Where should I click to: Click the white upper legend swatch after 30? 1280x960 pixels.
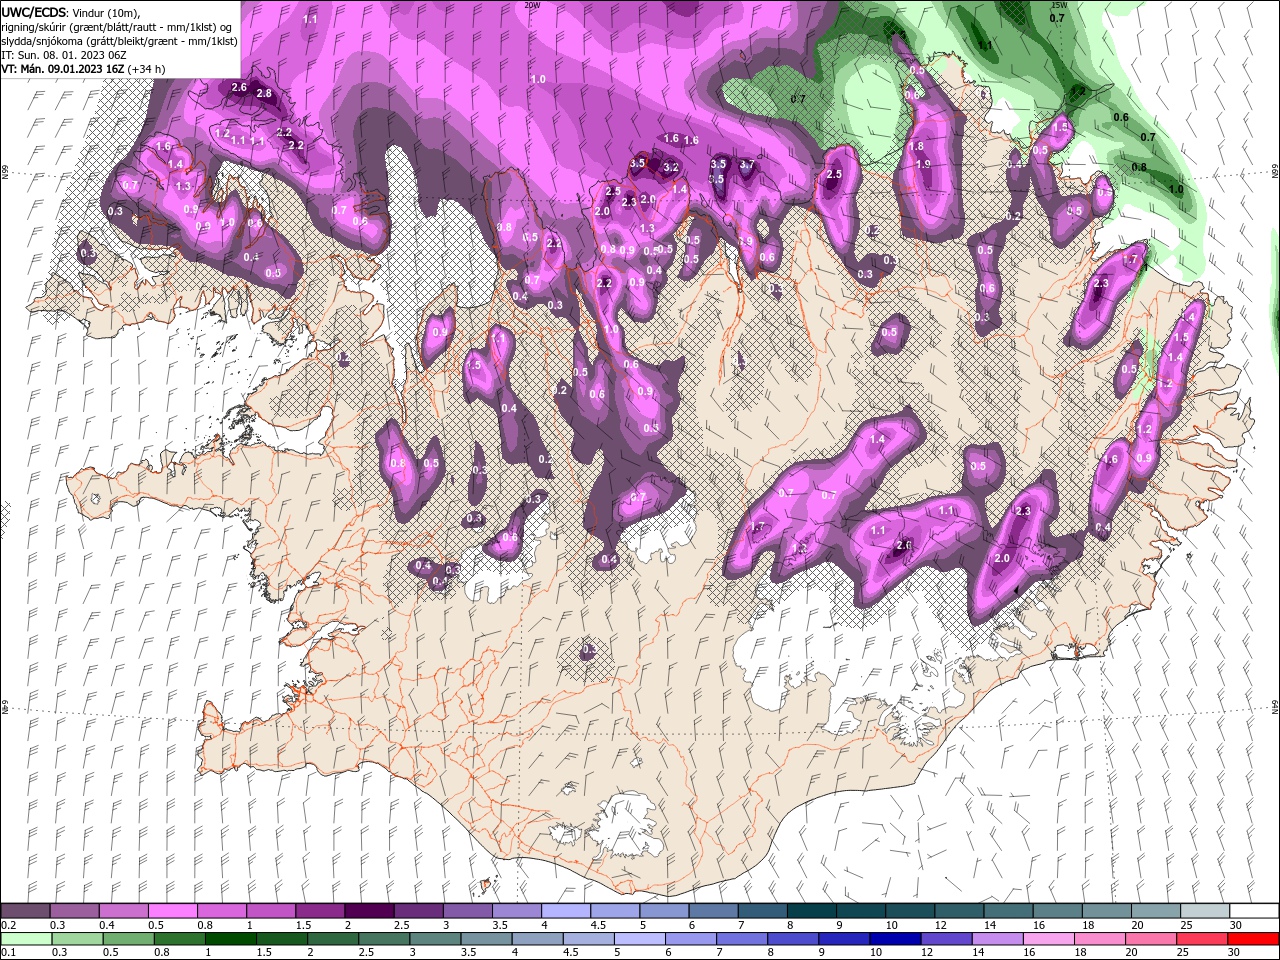[1253, 911]
